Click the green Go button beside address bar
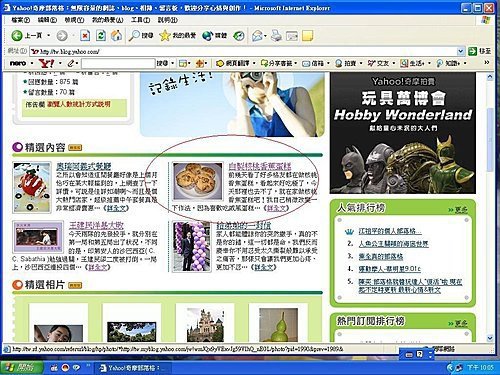Image resolution: width=500 pixels, height=375 pixels. [x=472, y=51]
